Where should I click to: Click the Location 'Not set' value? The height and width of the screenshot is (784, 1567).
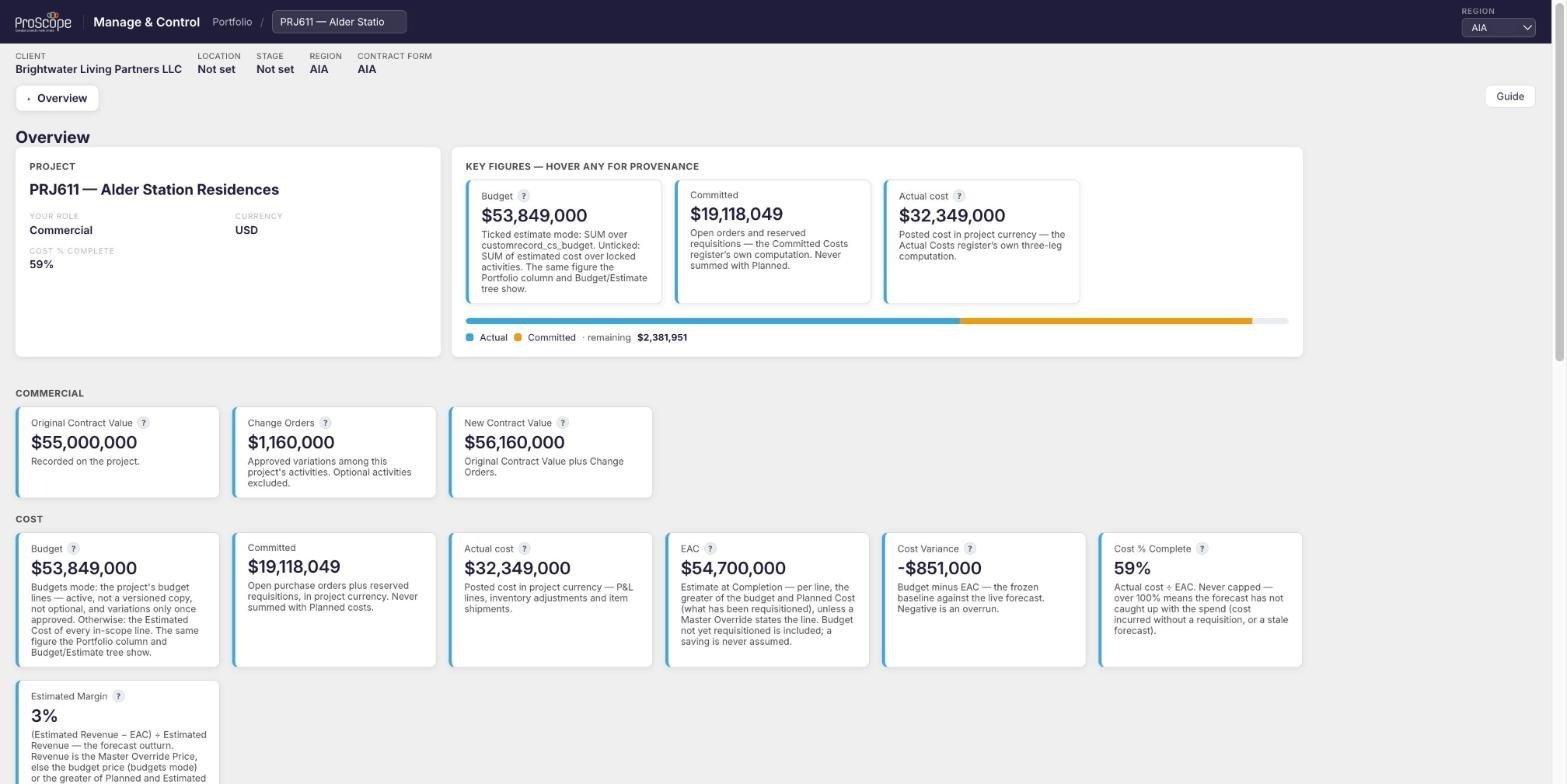(x=216, y=70)
